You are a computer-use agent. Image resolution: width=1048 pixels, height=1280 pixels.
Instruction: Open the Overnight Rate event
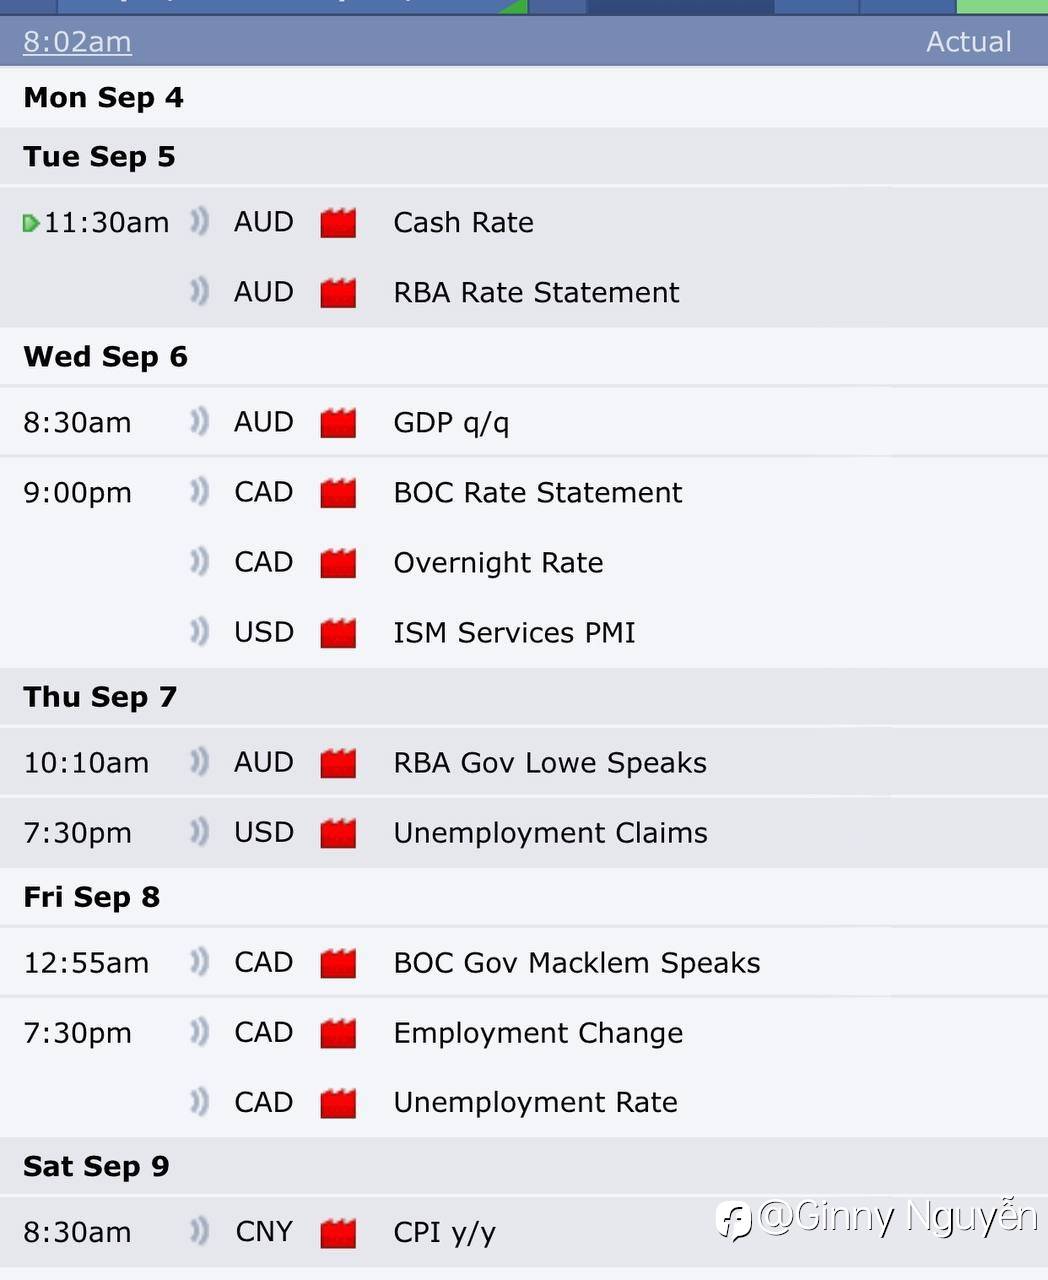(498, 562)
